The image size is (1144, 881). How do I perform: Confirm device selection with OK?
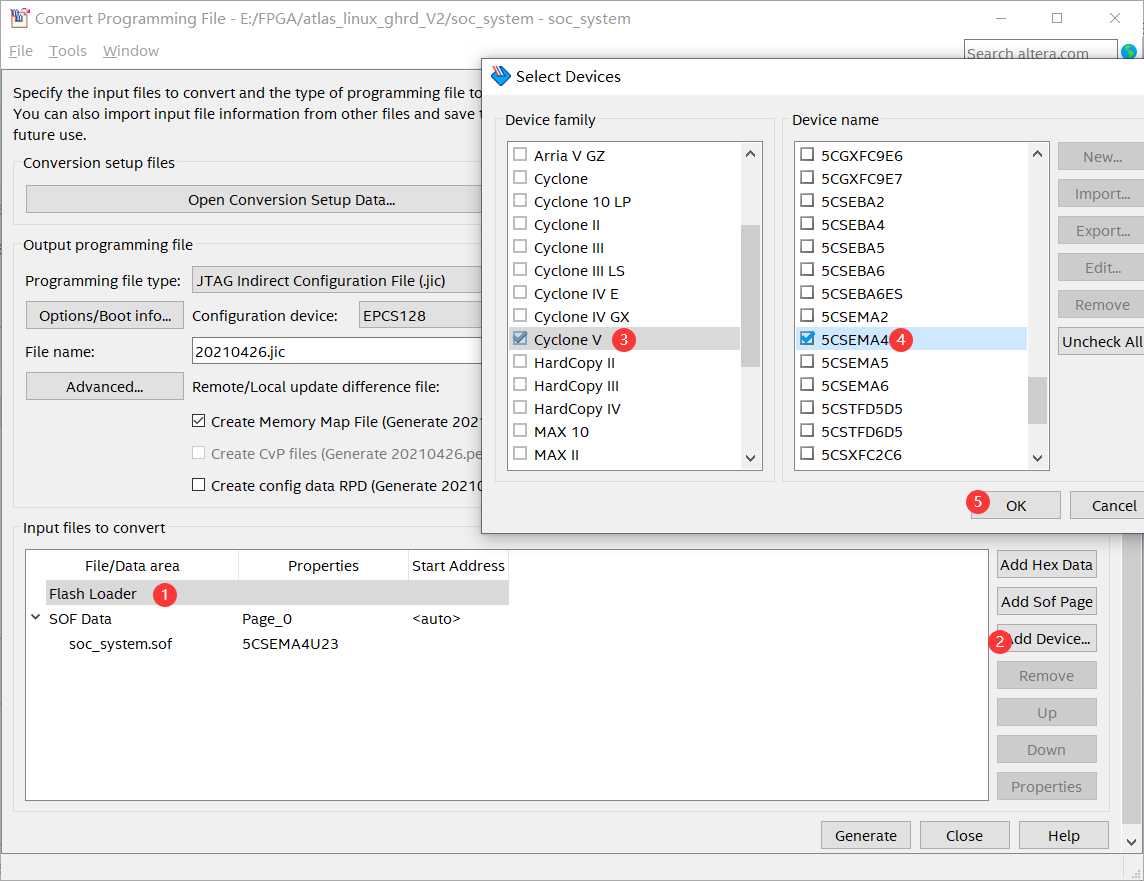tap(1016, 505)
